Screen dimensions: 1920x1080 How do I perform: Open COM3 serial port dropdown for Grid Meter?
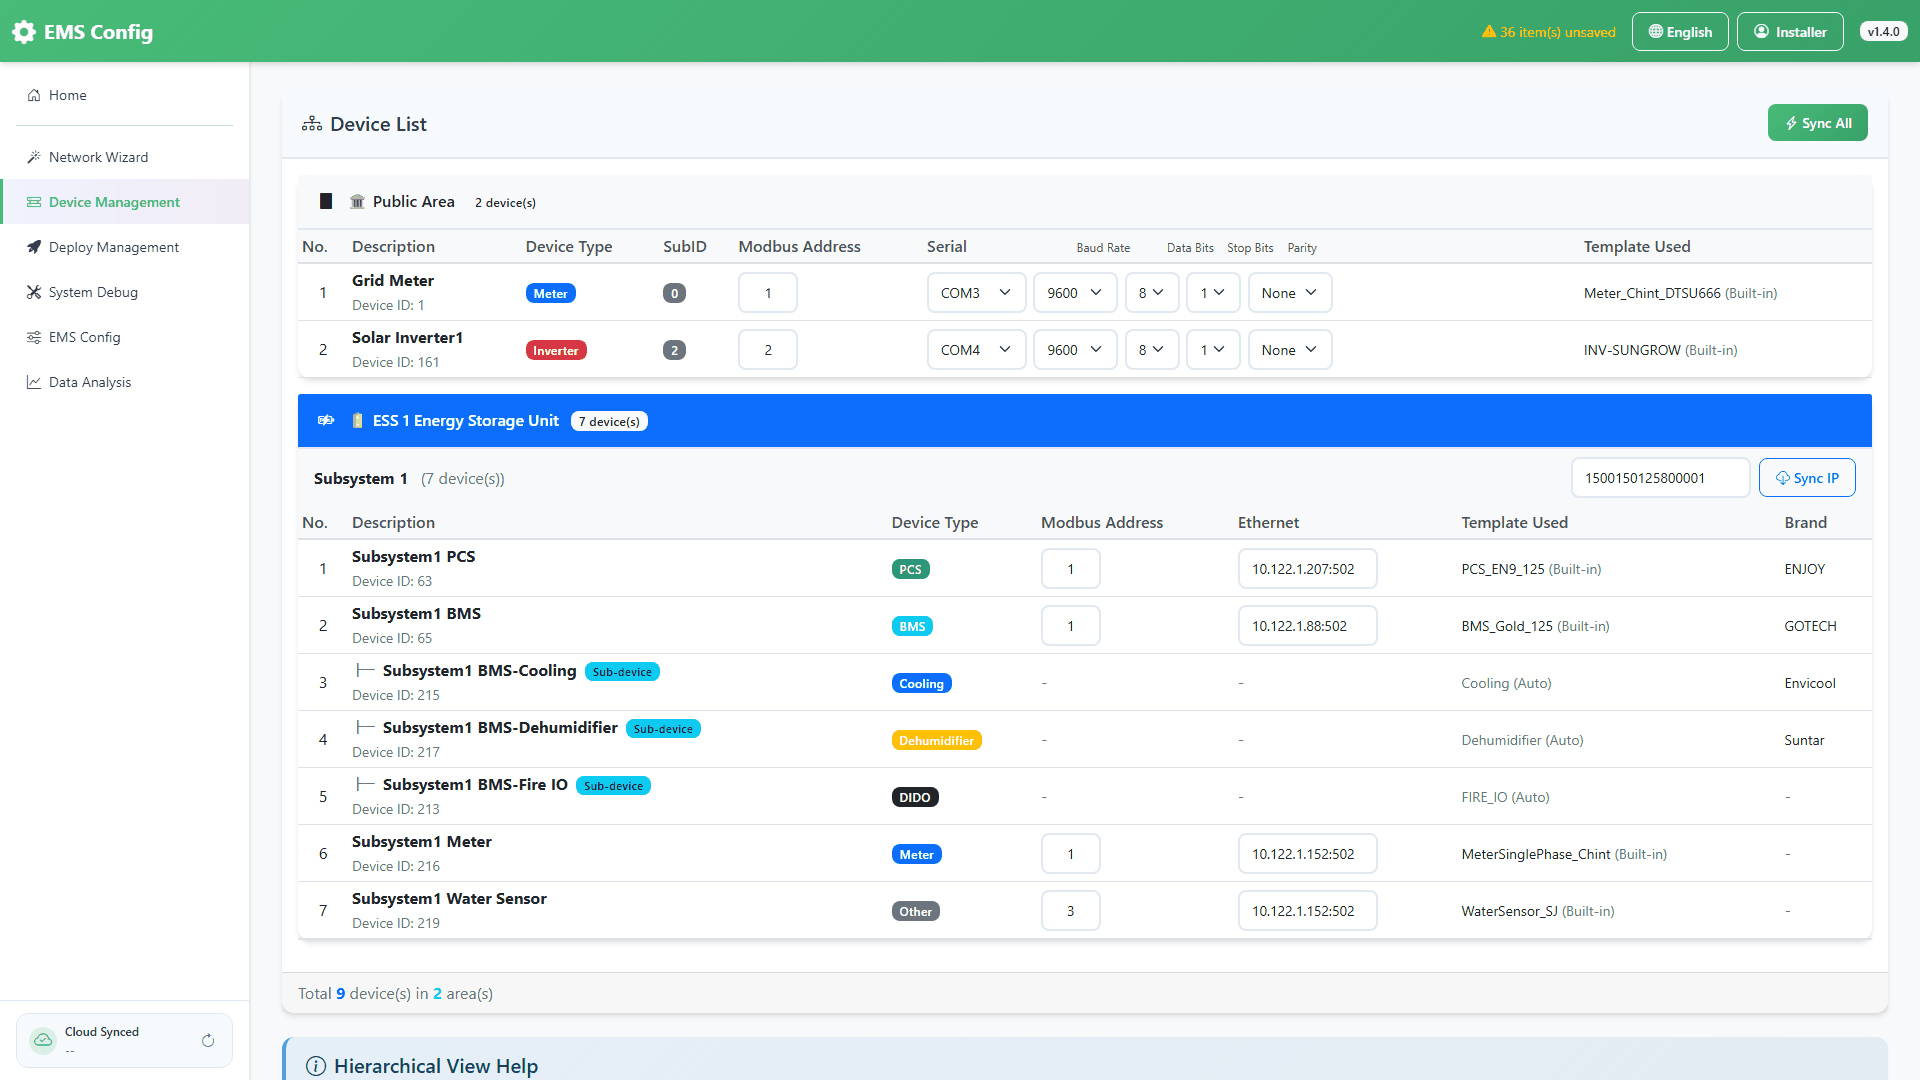point(976,293)
